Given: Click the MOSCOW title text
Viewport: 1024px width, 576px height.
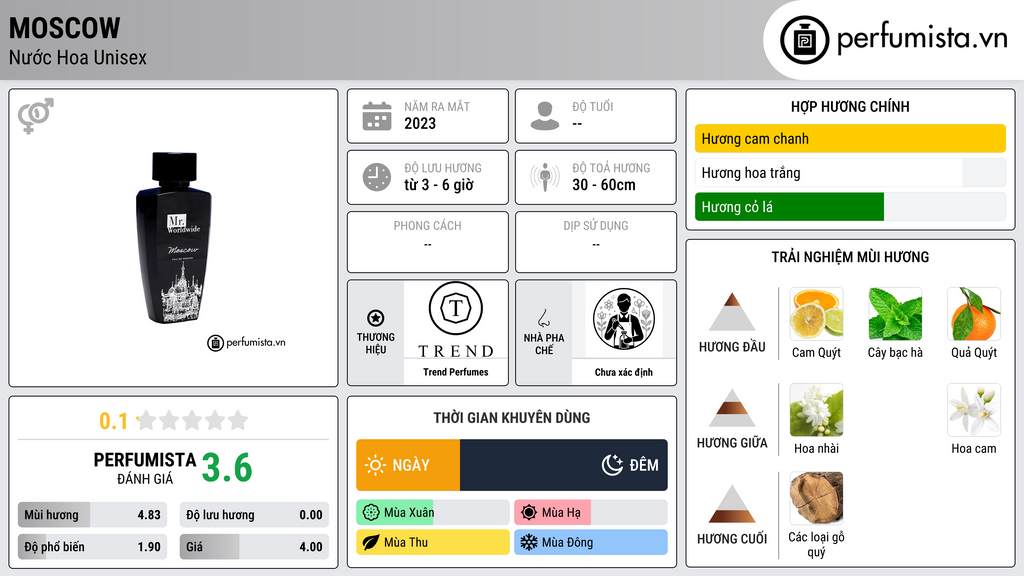Looking at the screenshot, I should click(x=65, y=28).
